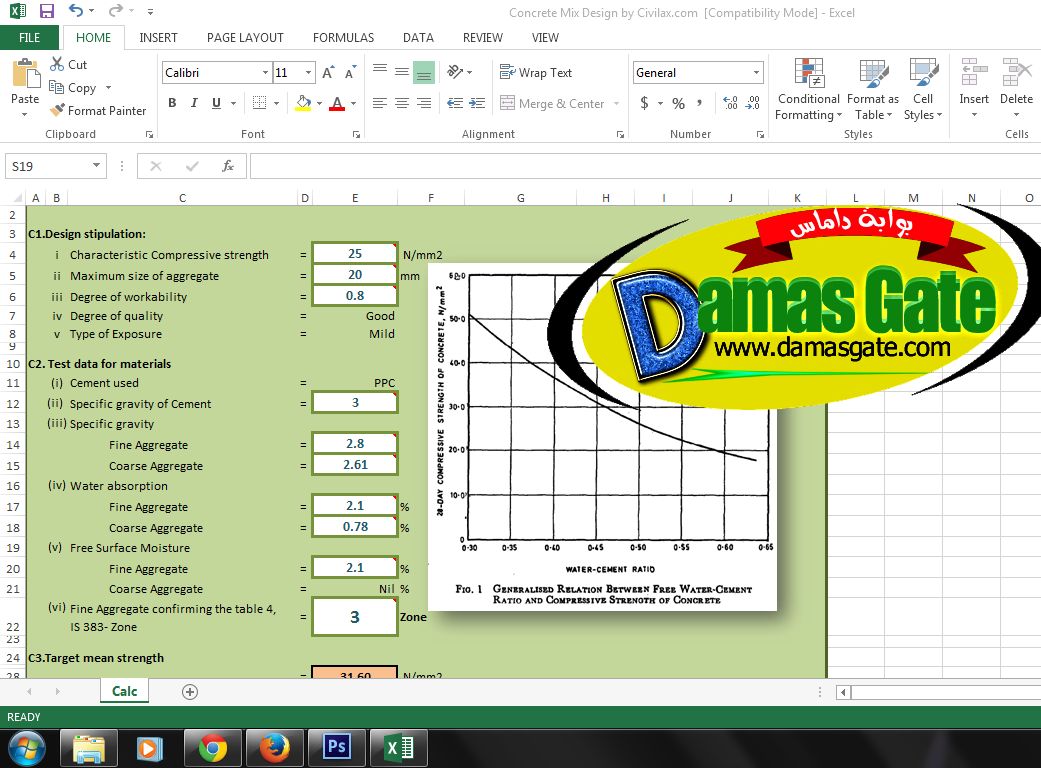
Task: Apply the Borders icon
Action: coord(260,103)
